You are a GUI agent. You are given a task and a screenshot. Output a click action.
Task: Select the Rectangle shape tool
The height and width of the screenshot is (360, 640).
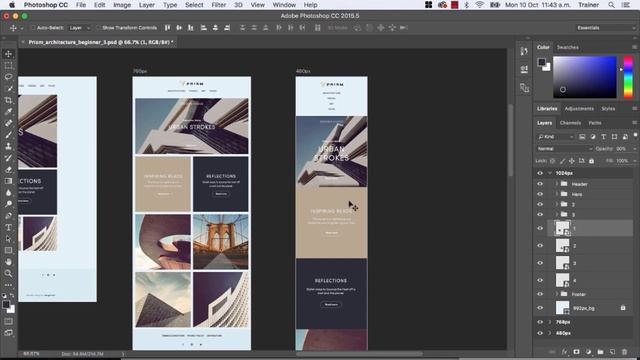8,250
